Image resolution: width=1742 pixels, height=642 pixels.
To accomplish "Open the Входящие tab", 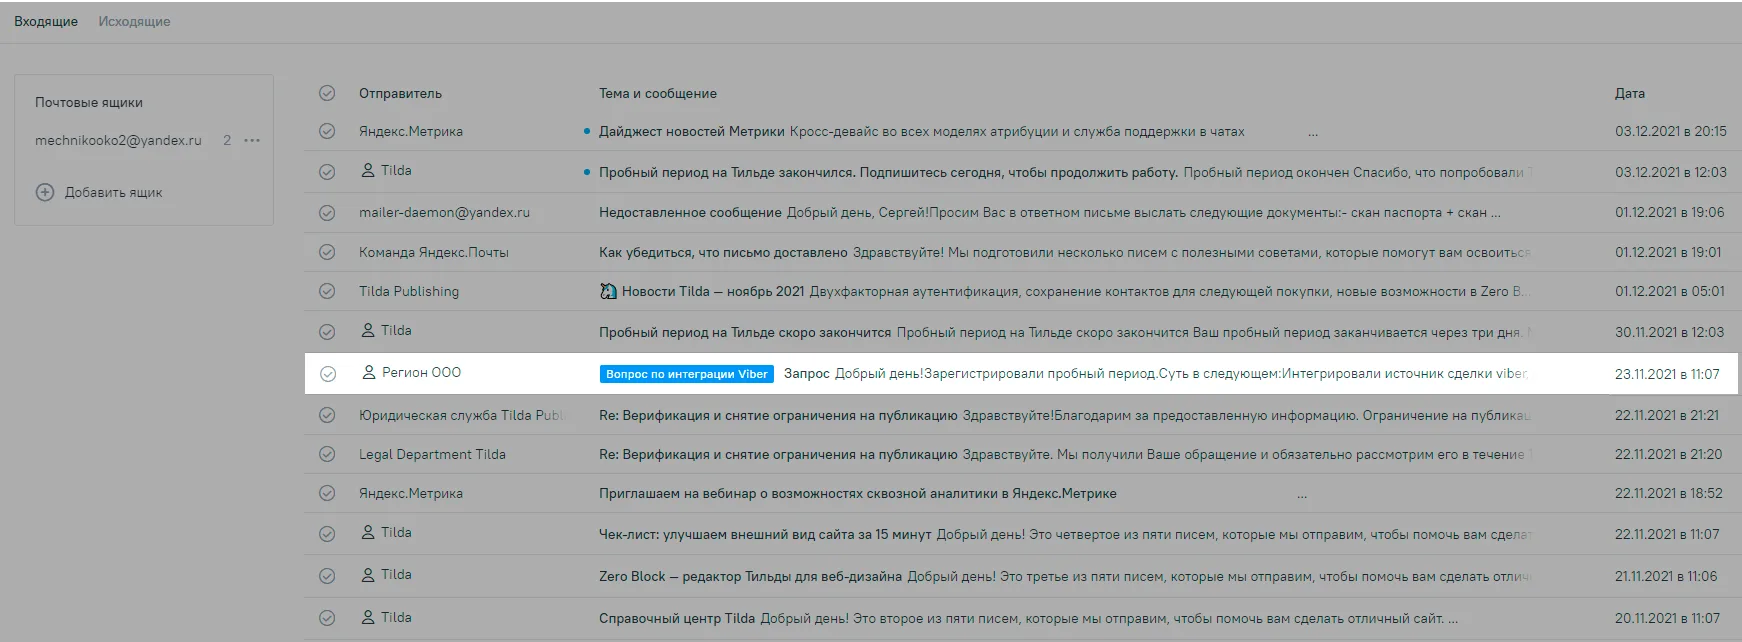I will click(46, 21).
